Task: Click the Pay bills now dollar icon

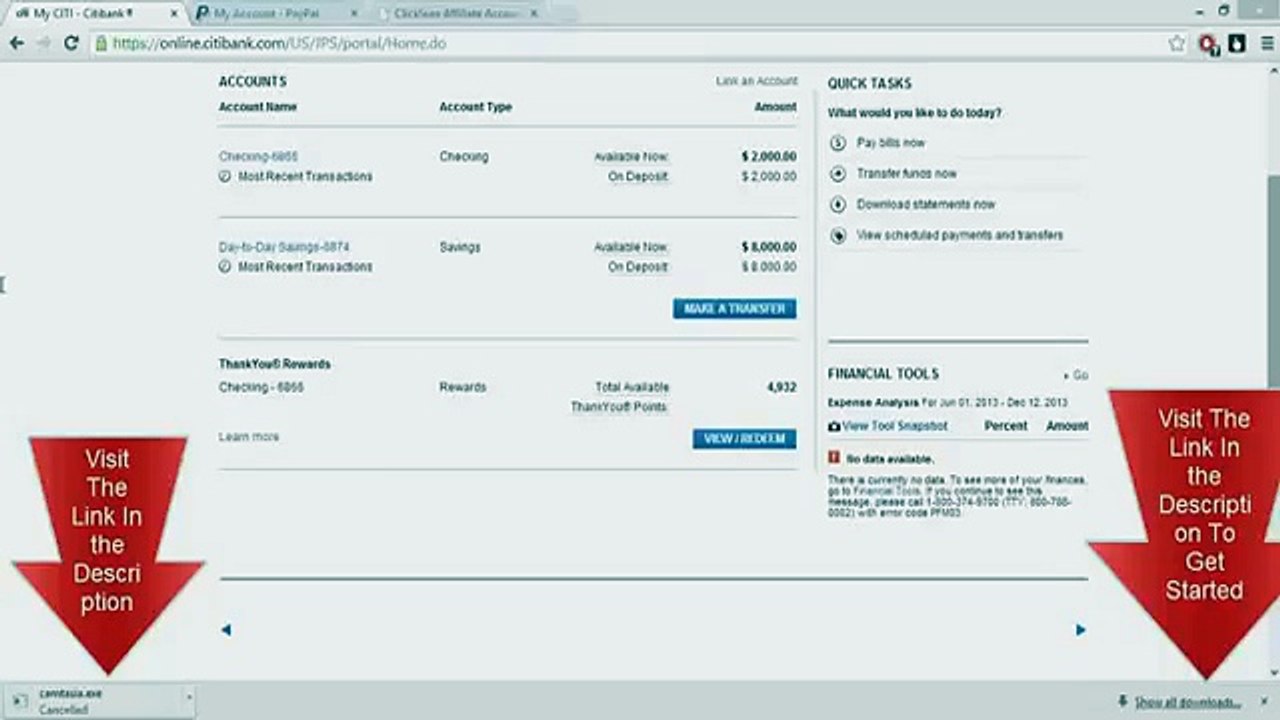Action: (x=838, y=143)
